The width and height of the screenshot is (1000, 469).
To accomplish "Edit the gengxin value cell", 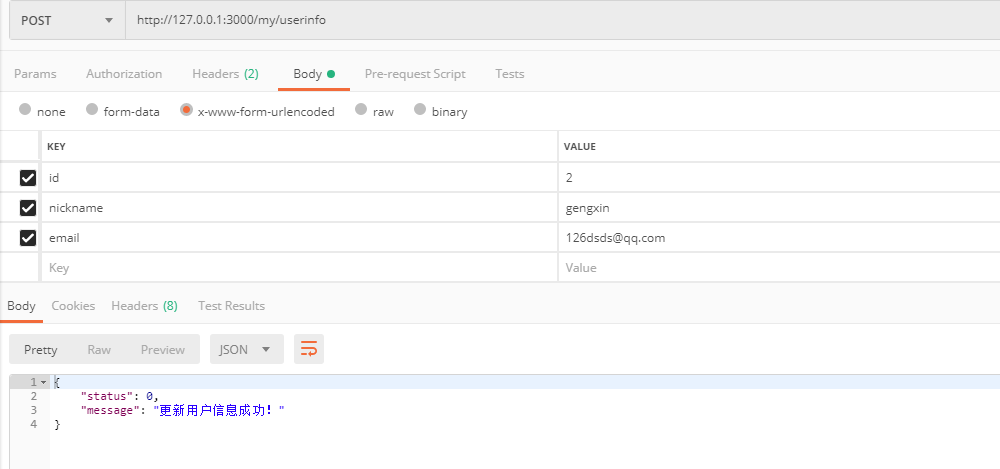I will coord(779,207).
